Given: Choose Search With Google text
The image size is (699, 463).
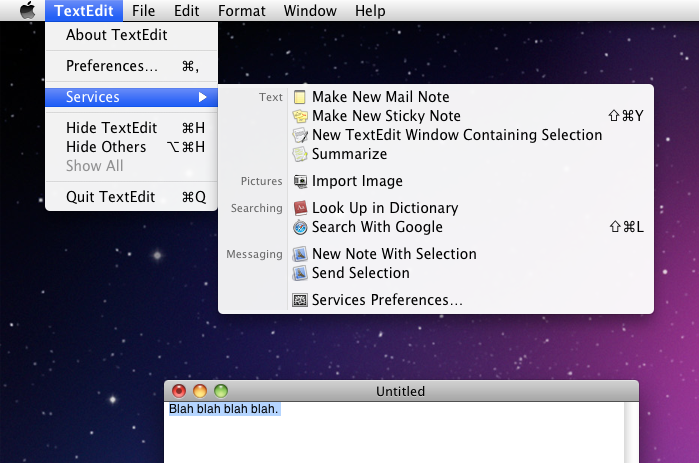Looking at the screenshot, I should click(x=377, y=227).
